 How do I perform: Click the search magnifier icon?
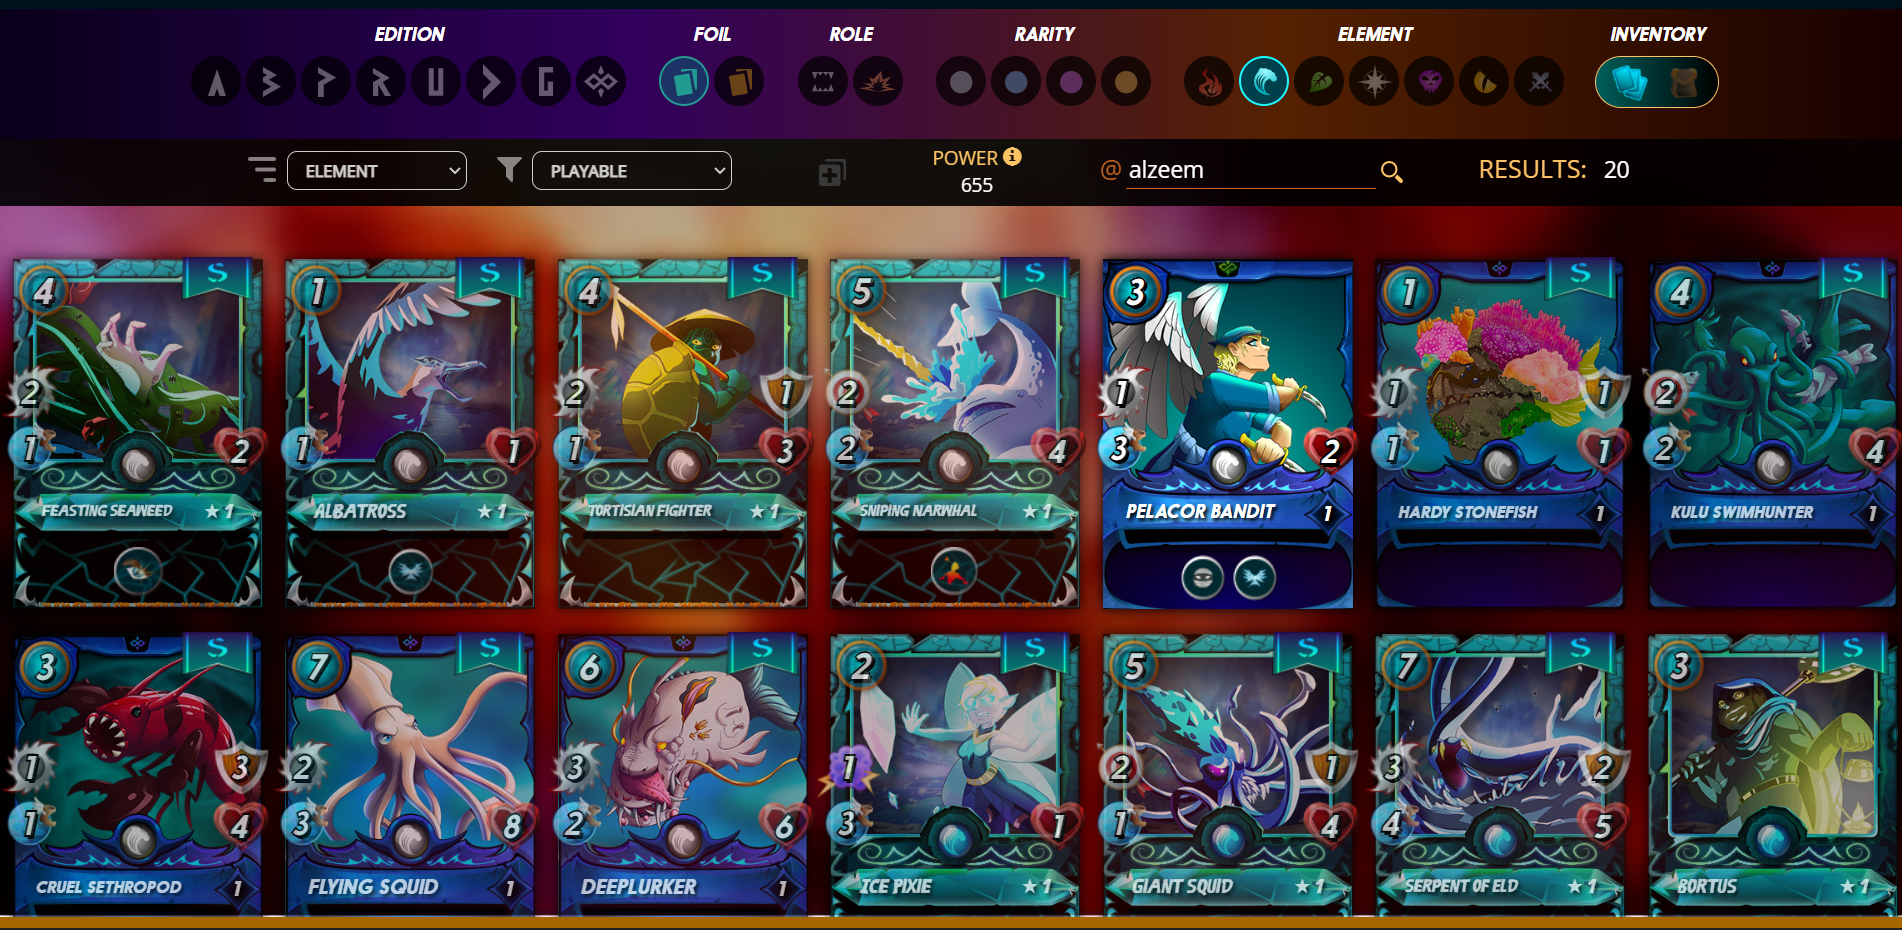[1391, 172]
